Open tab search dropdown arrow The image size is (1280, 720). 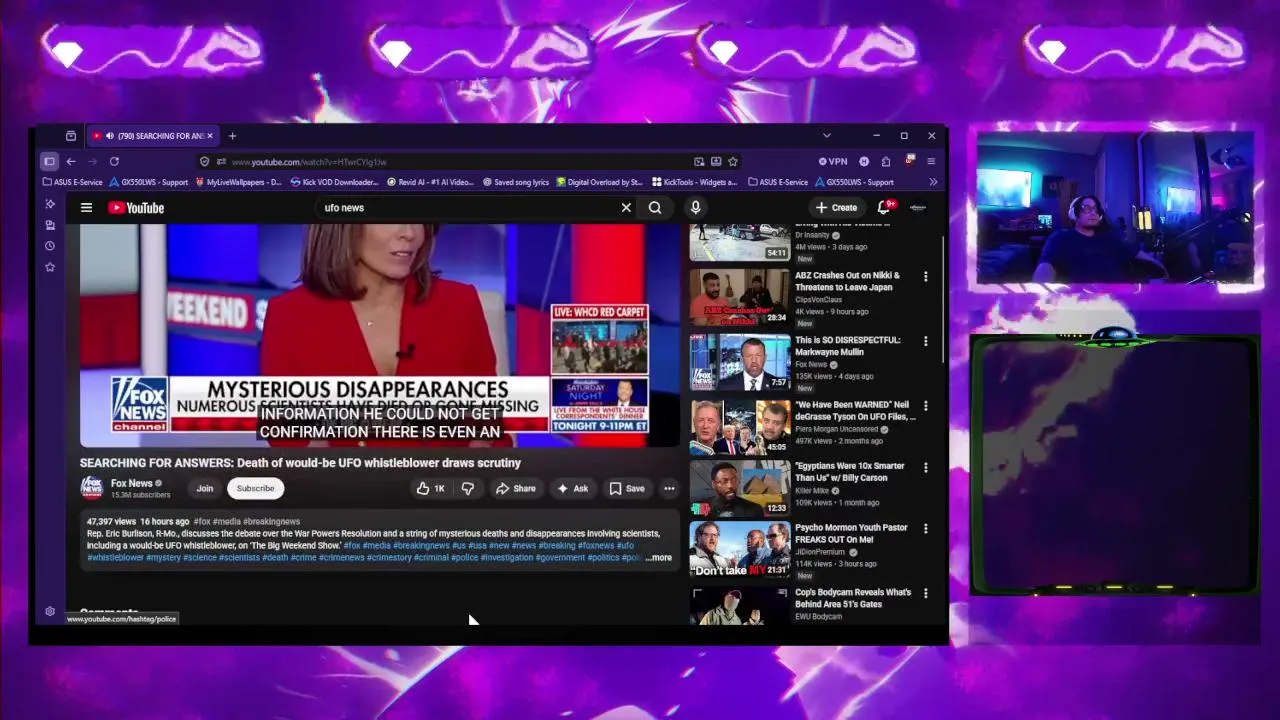[826, 136]
